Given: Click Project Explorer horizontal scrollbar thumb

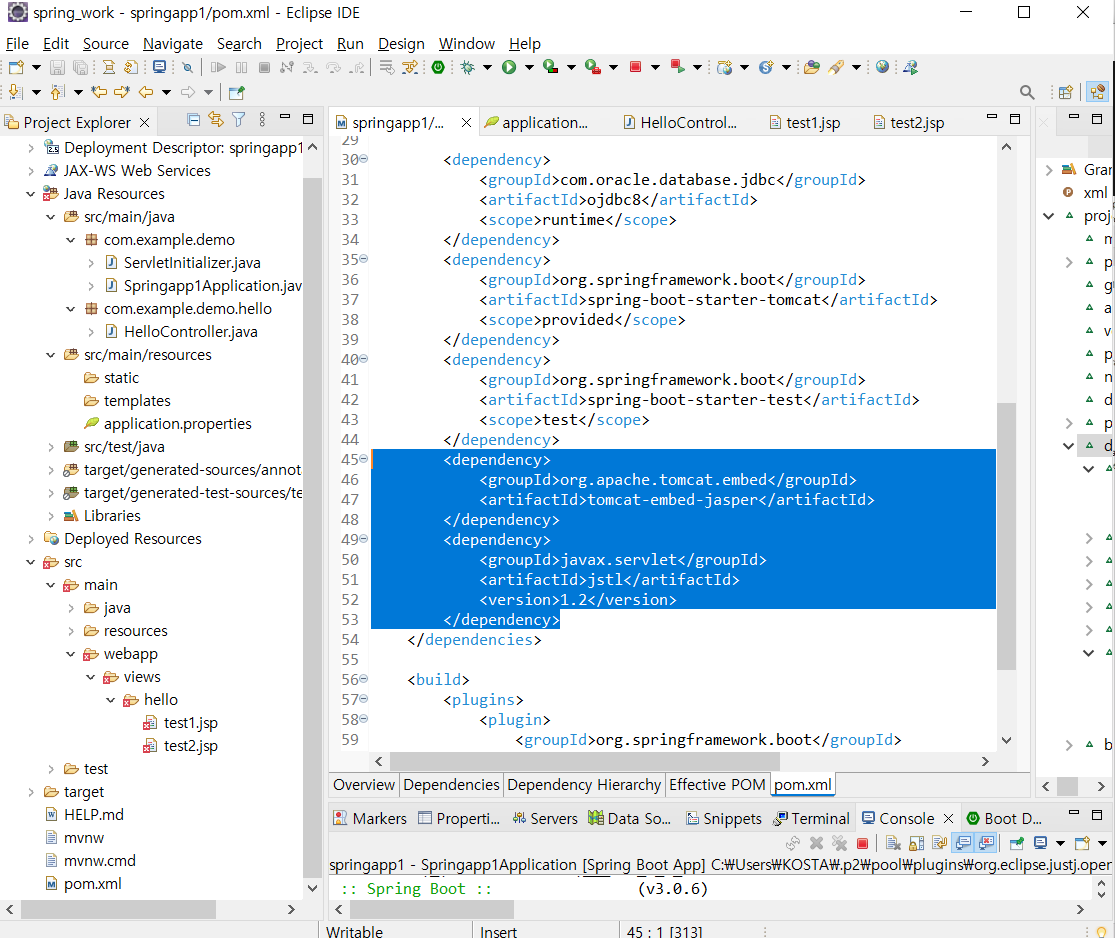Looking at the screenshot, I should click(118, 909).
